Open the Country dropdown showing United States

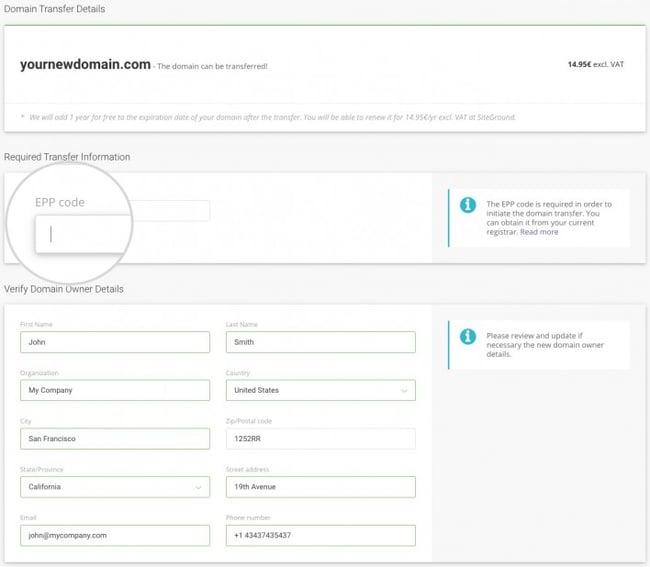(320, 390)
